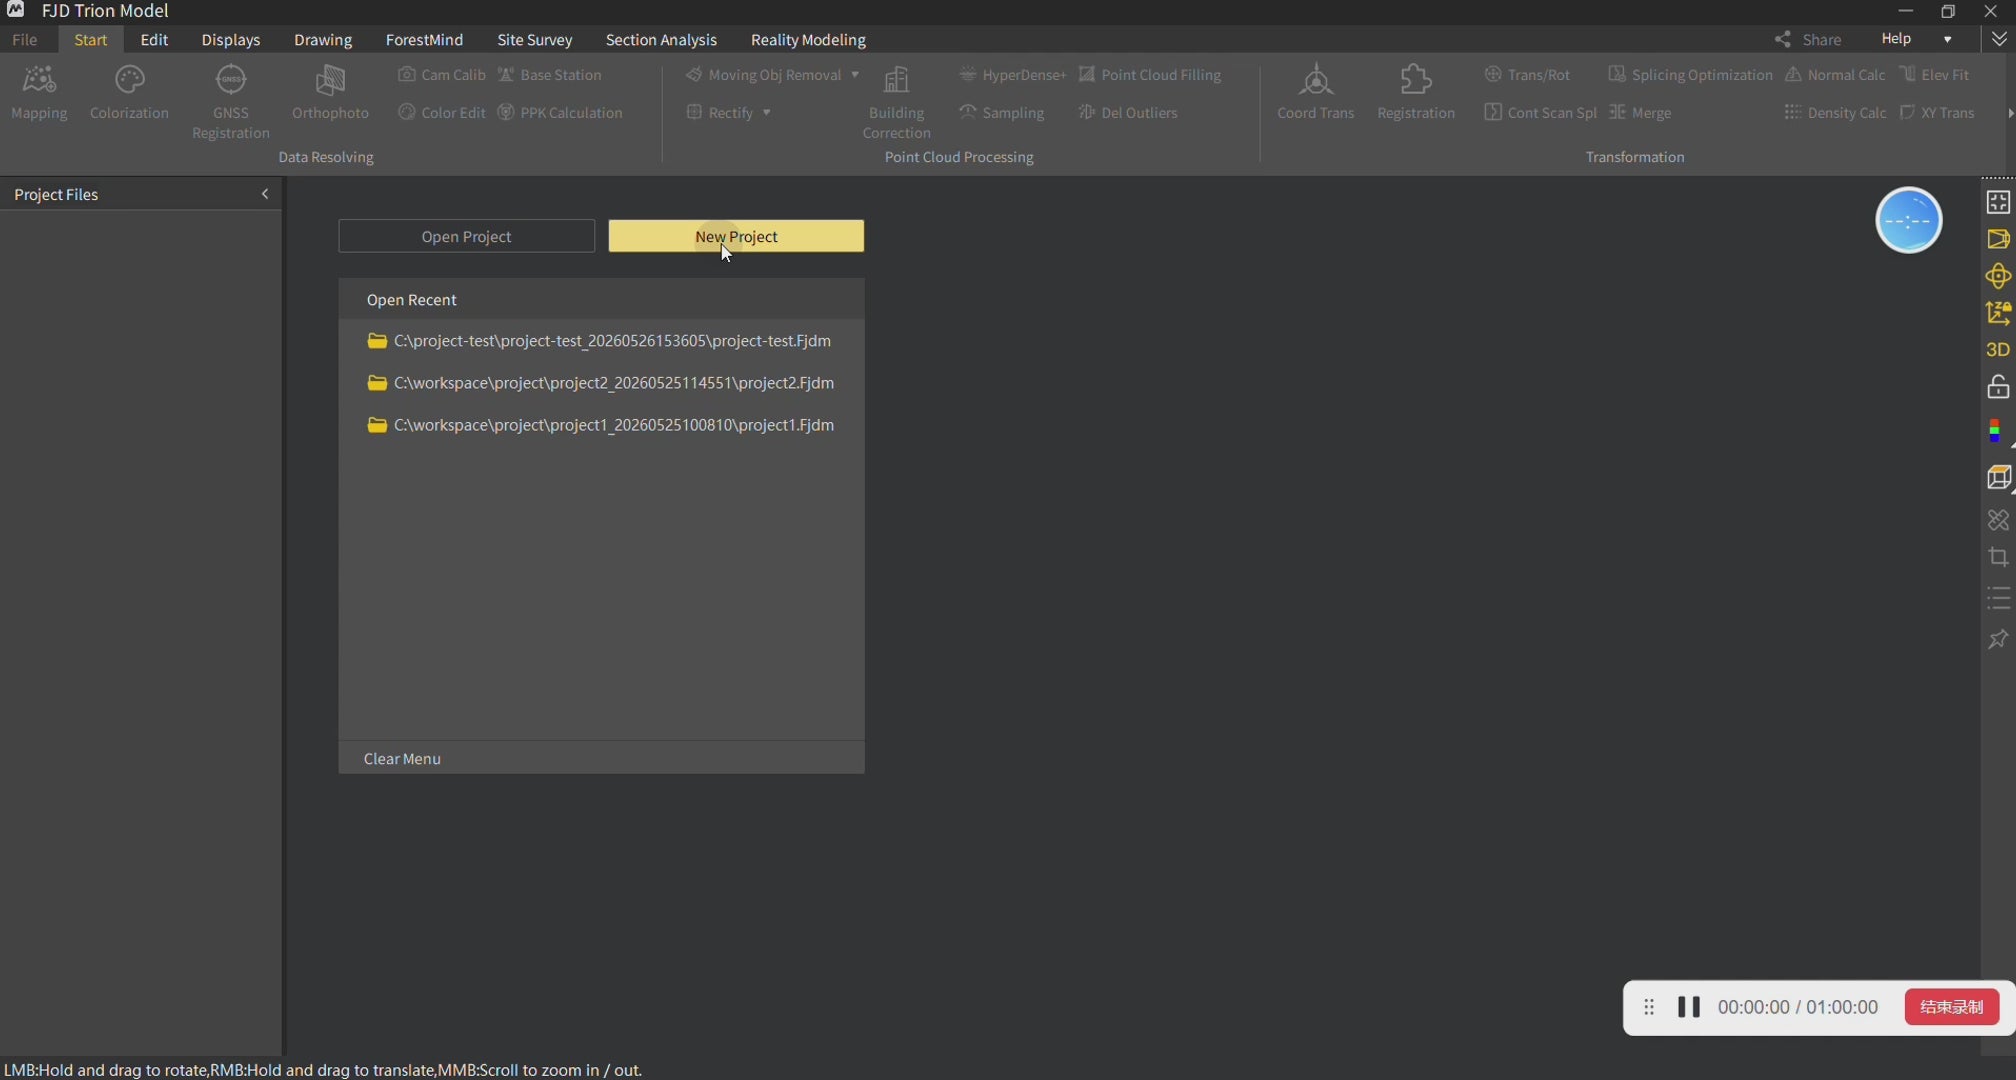This screenshot has width=2016, height=1080.
Task: Collapse the ribbon with the double chevron
Action: [1999, 39]
